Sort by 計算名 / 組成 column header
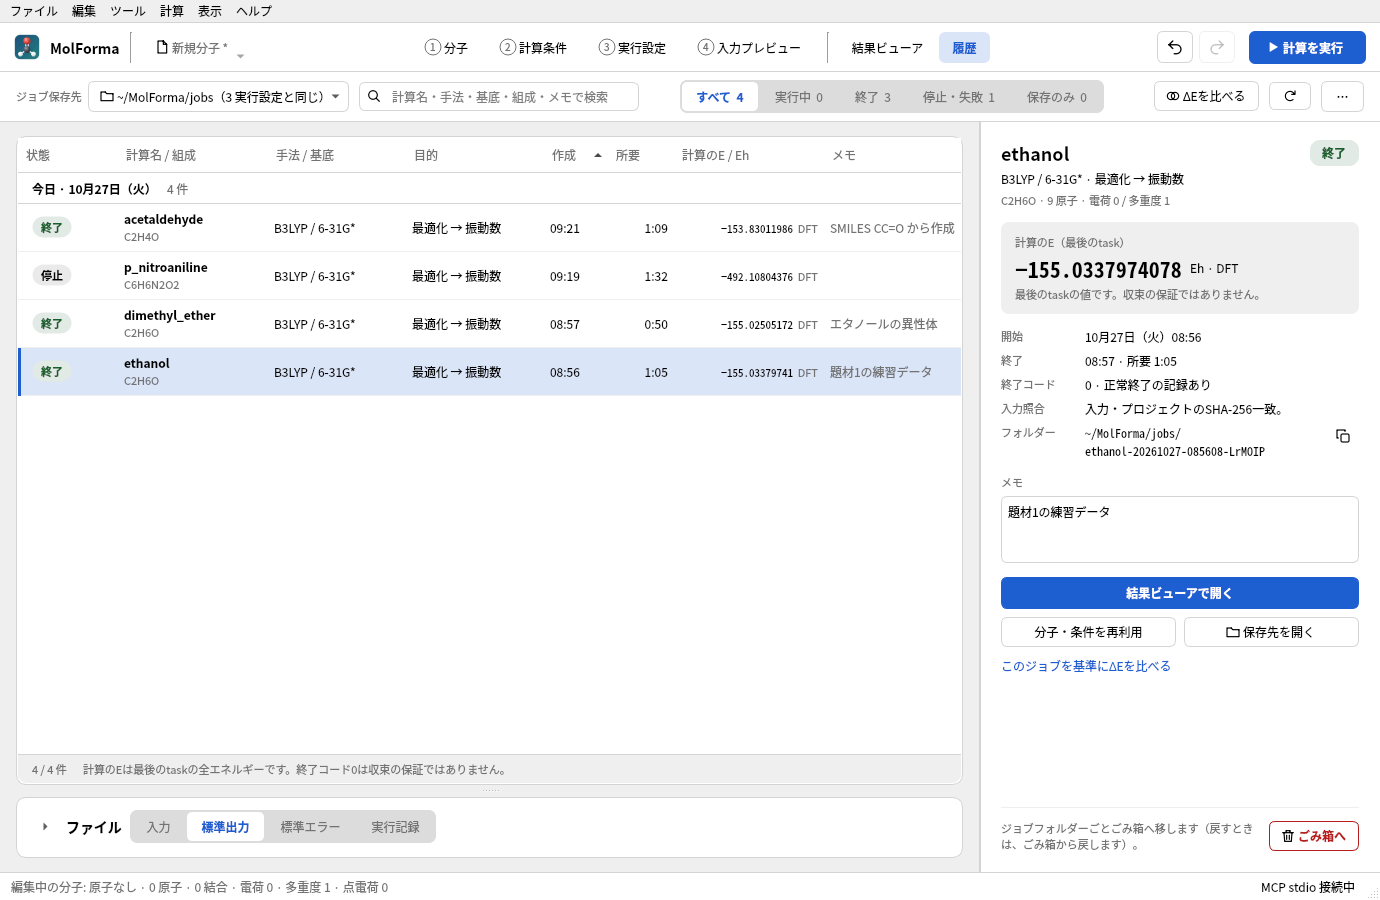 click(161, 155)
